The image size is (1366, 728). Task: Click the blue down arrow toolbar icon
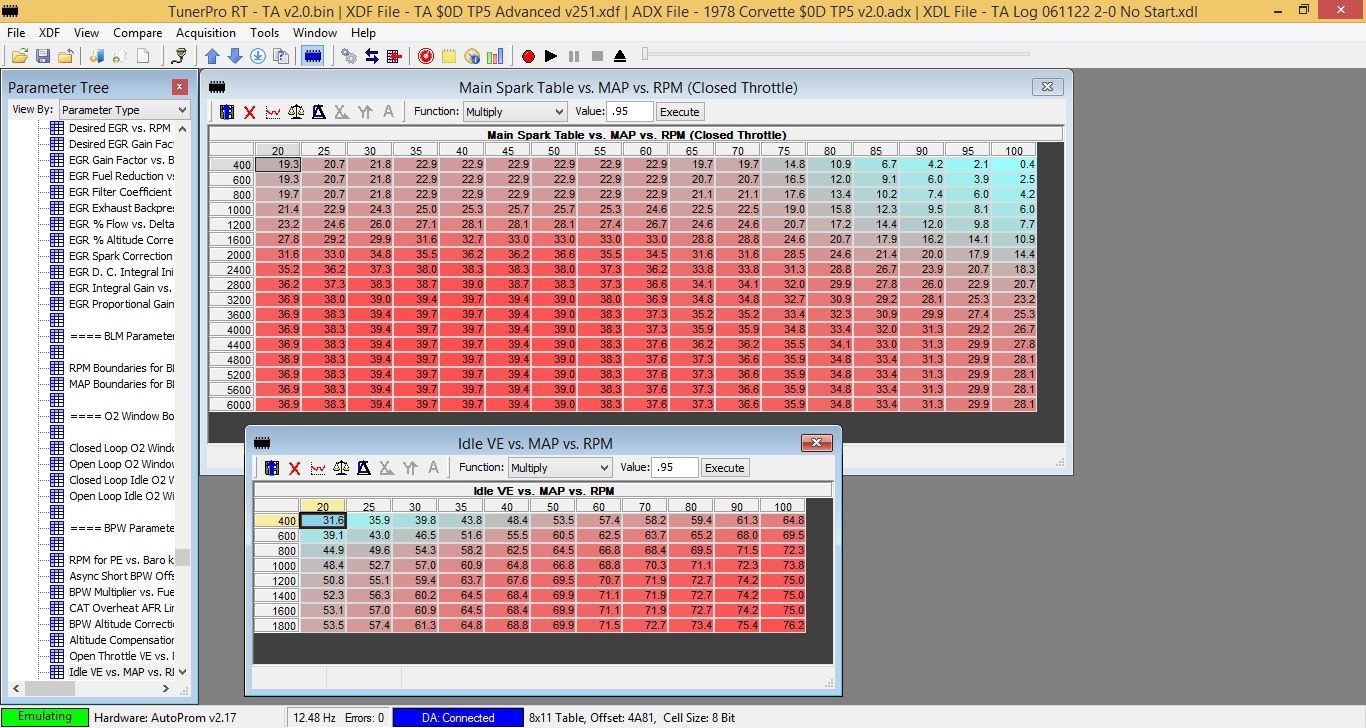click(234, 56)
